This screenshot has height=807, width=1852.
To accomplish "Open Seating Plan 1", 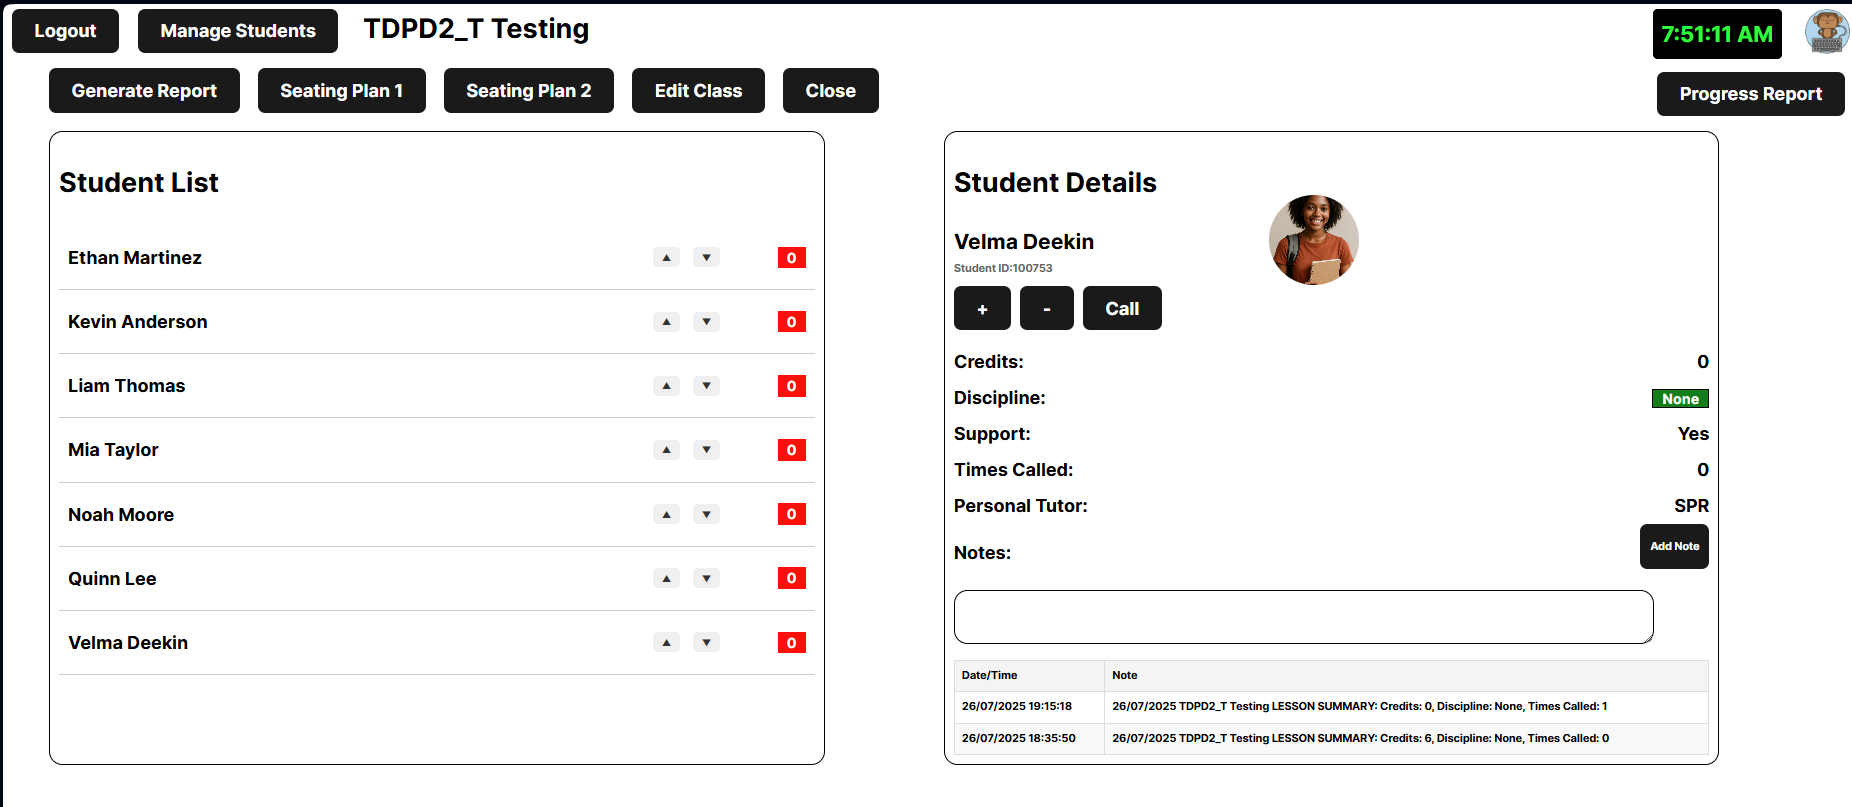I will (x=342, y=91).
